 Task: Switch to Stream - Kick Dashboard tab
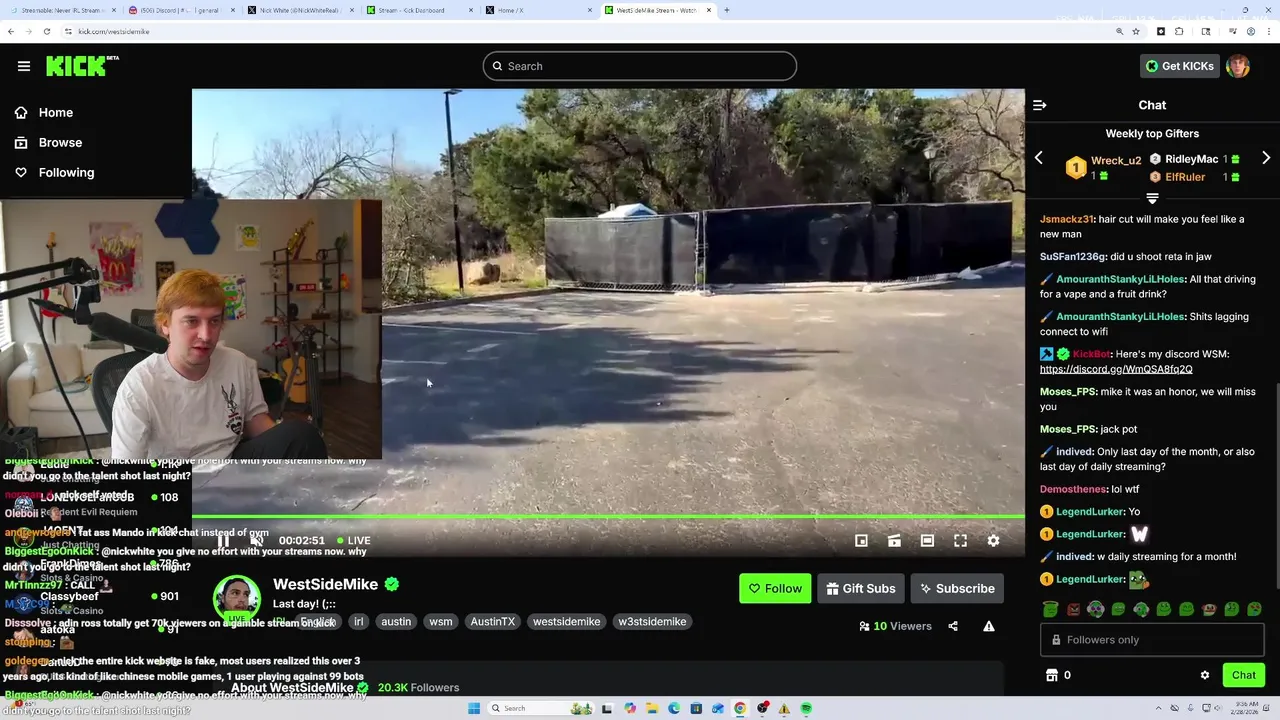coord(420,10)
